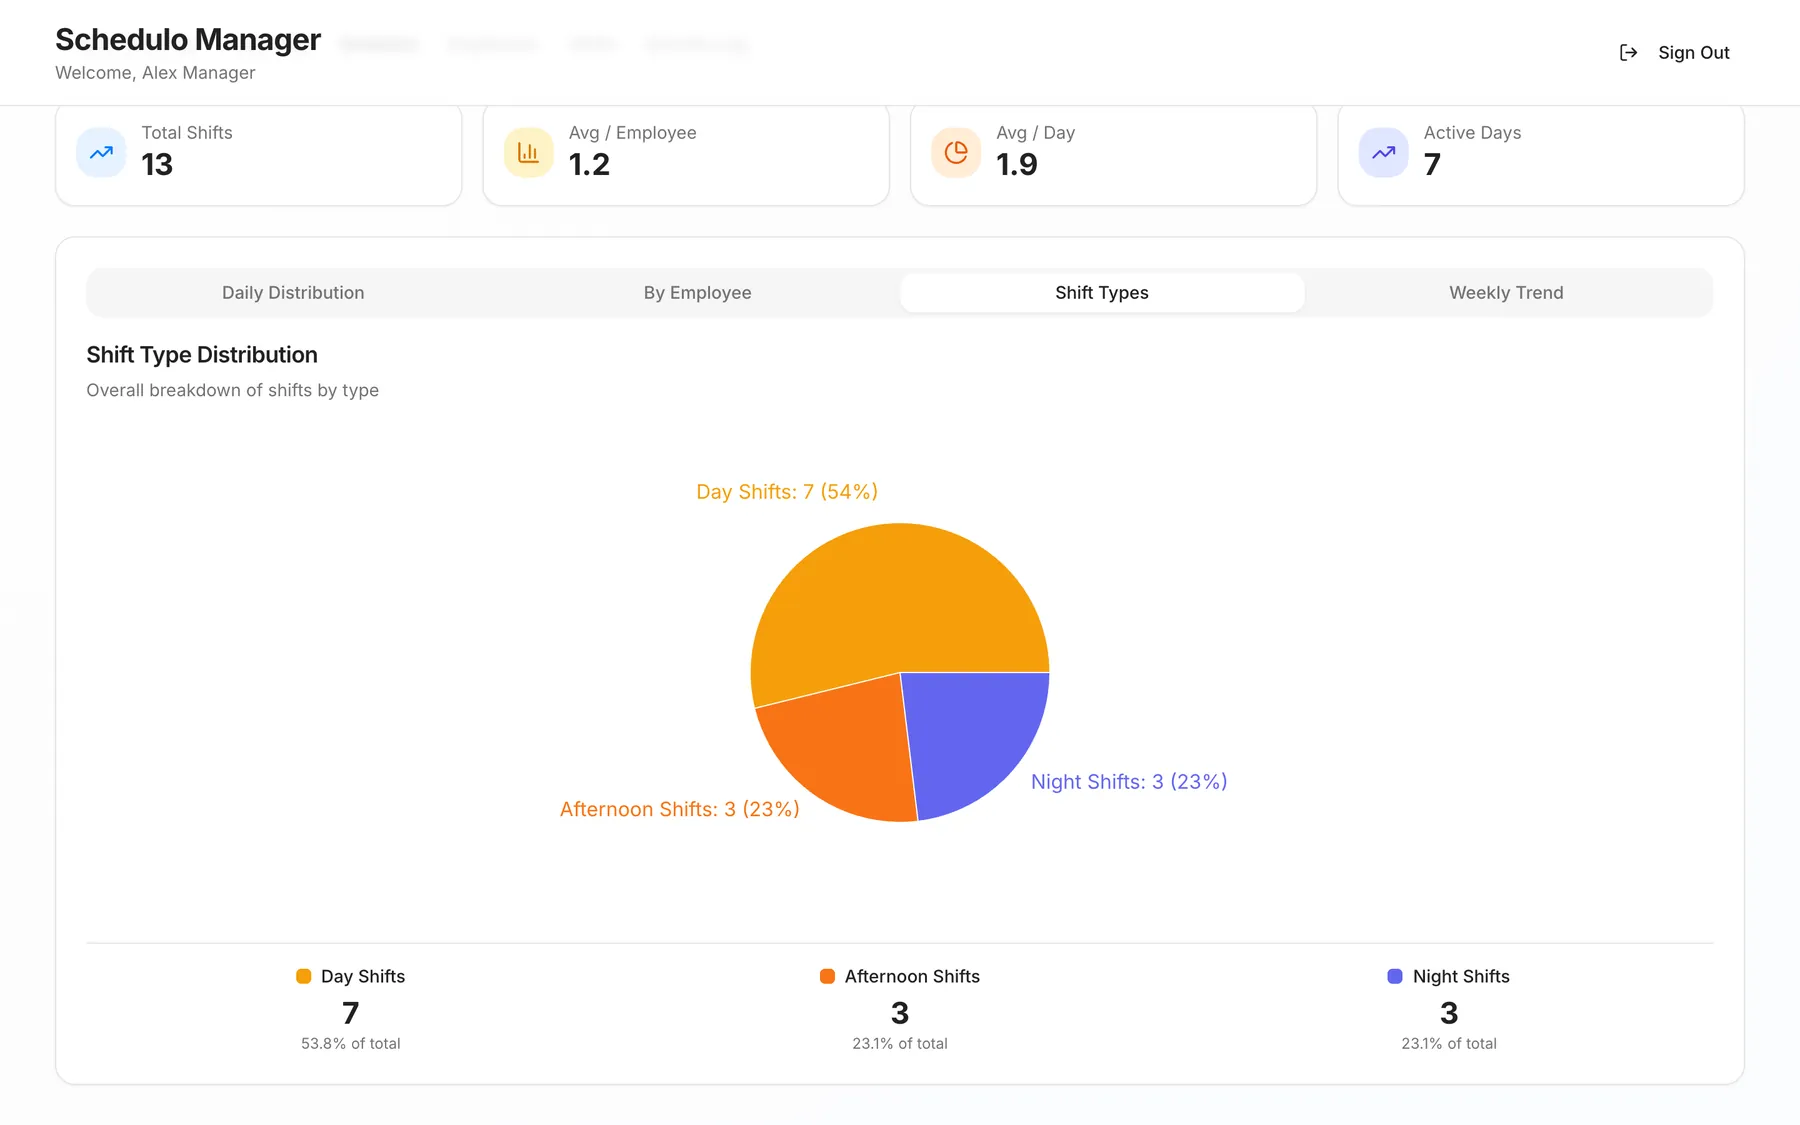The image size is (1800, 1125).
Task: Click the Total Shifts trend icon
Action: click(101, 152)
